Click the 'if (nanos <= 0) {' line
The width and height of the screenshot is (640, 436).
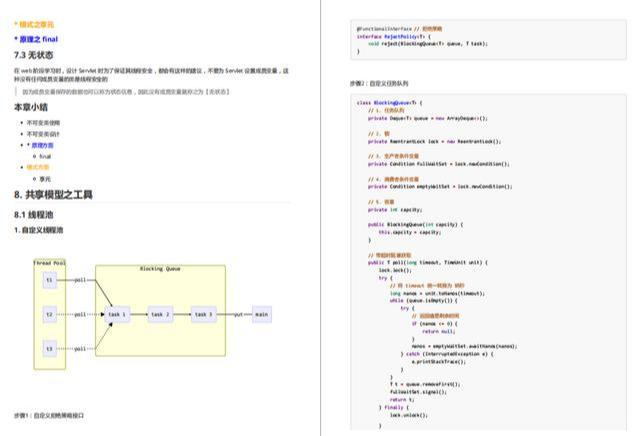[x=434, y=323]
